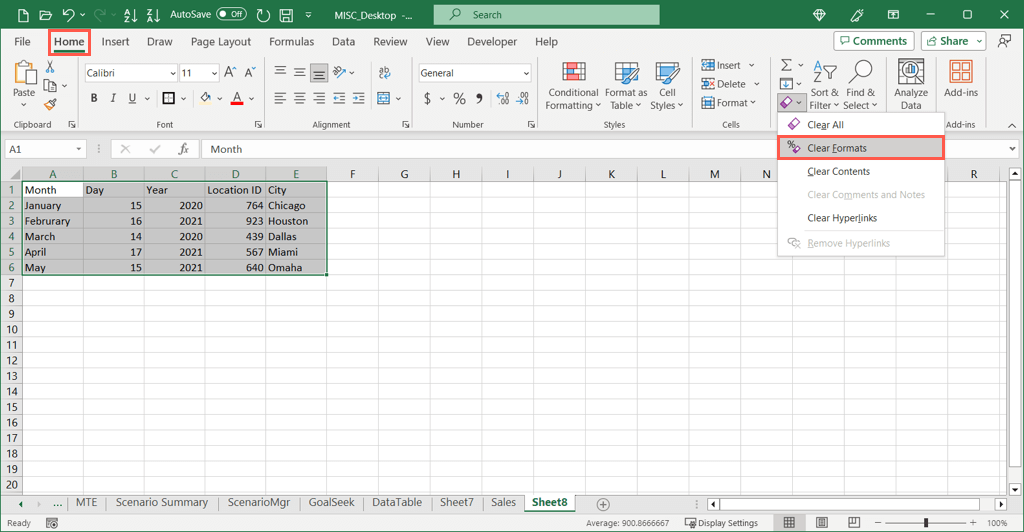Toggle Align Left
This screenshot has height=532, width=1024.
click(x=280, y=99)
